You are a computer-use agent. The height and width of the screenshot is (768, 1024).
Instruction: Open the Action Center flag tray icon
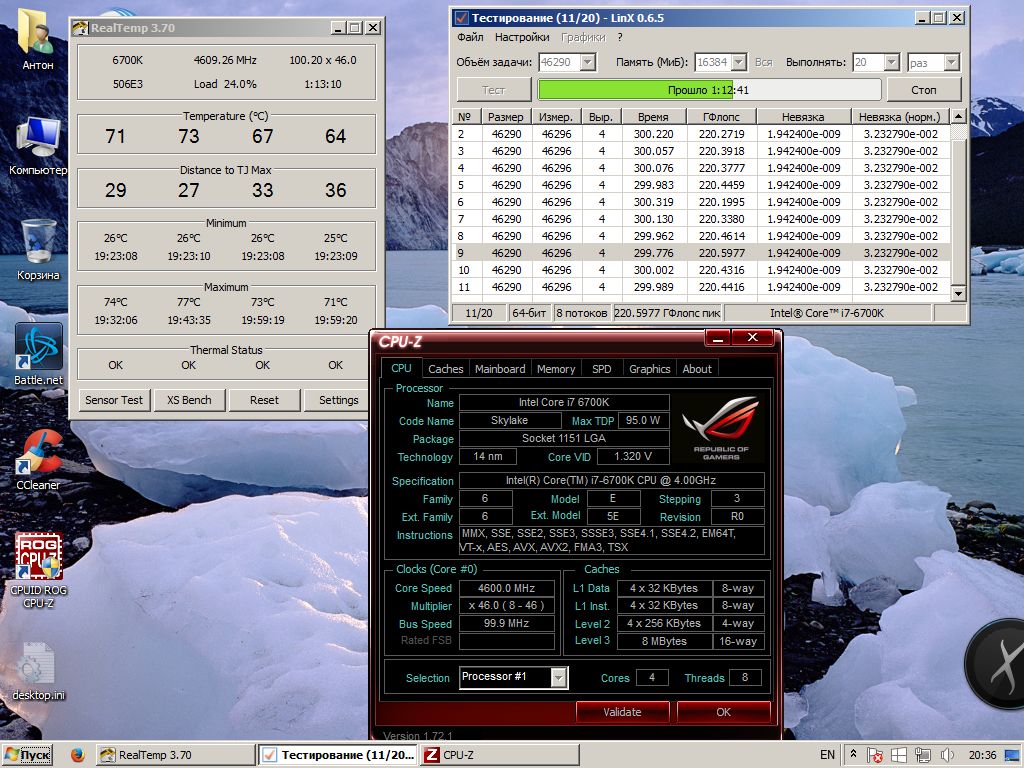click(874, 755)
